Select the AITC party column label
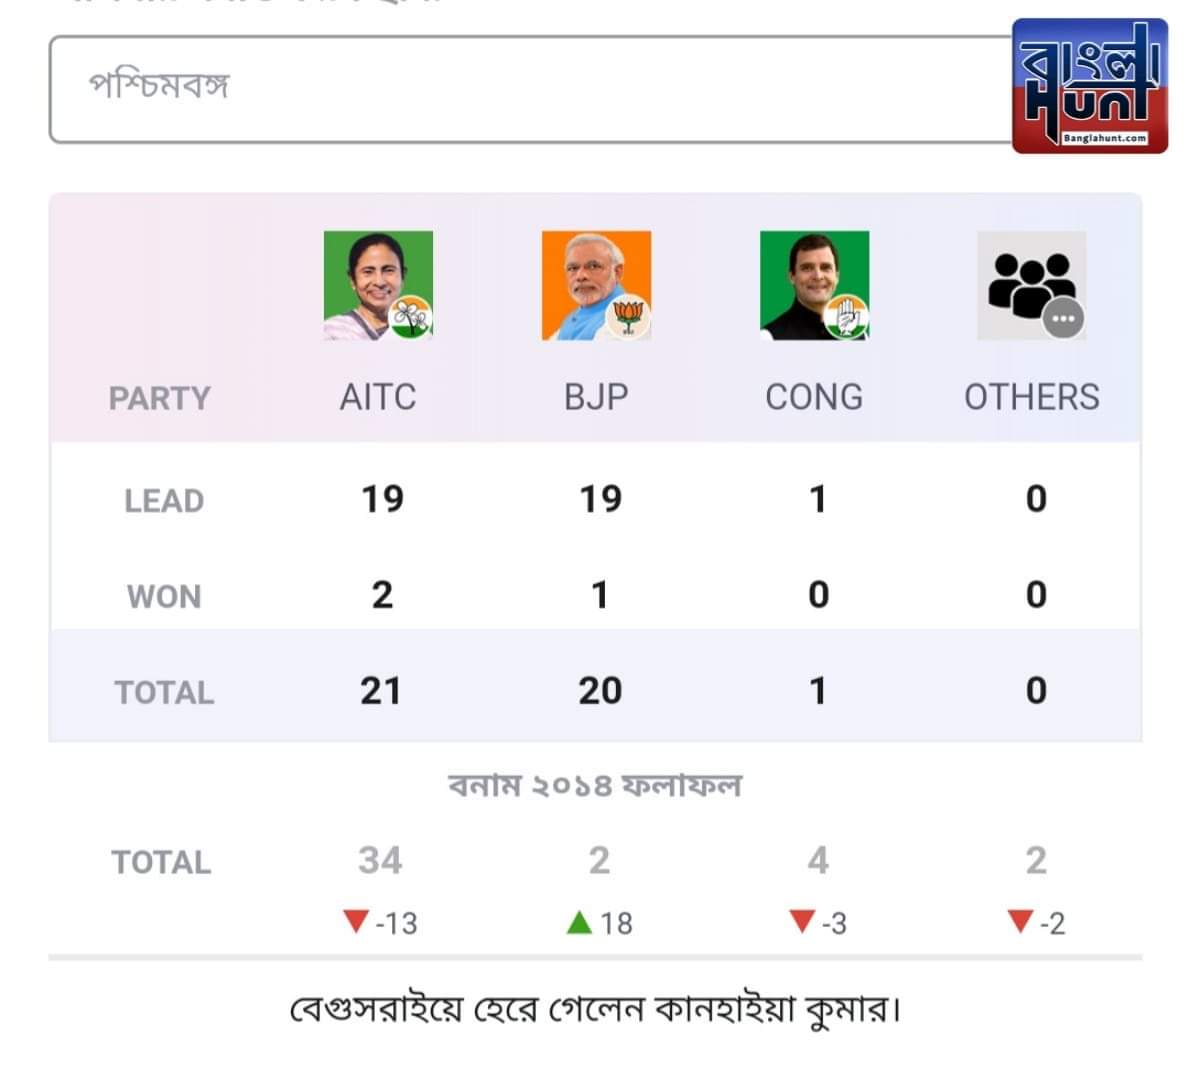 click(378, 397)
